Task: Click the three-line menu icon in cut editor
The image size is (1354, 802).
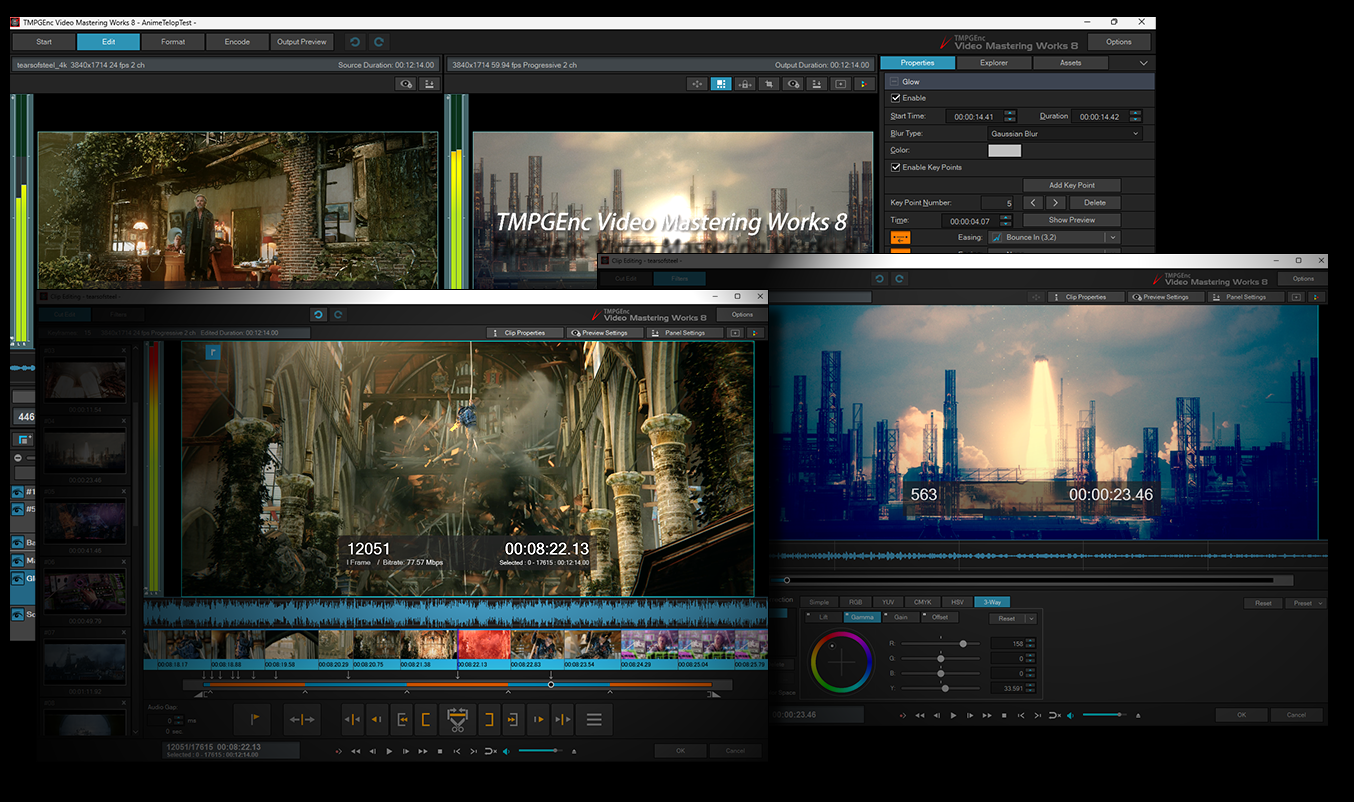Action: coord(594,719)
